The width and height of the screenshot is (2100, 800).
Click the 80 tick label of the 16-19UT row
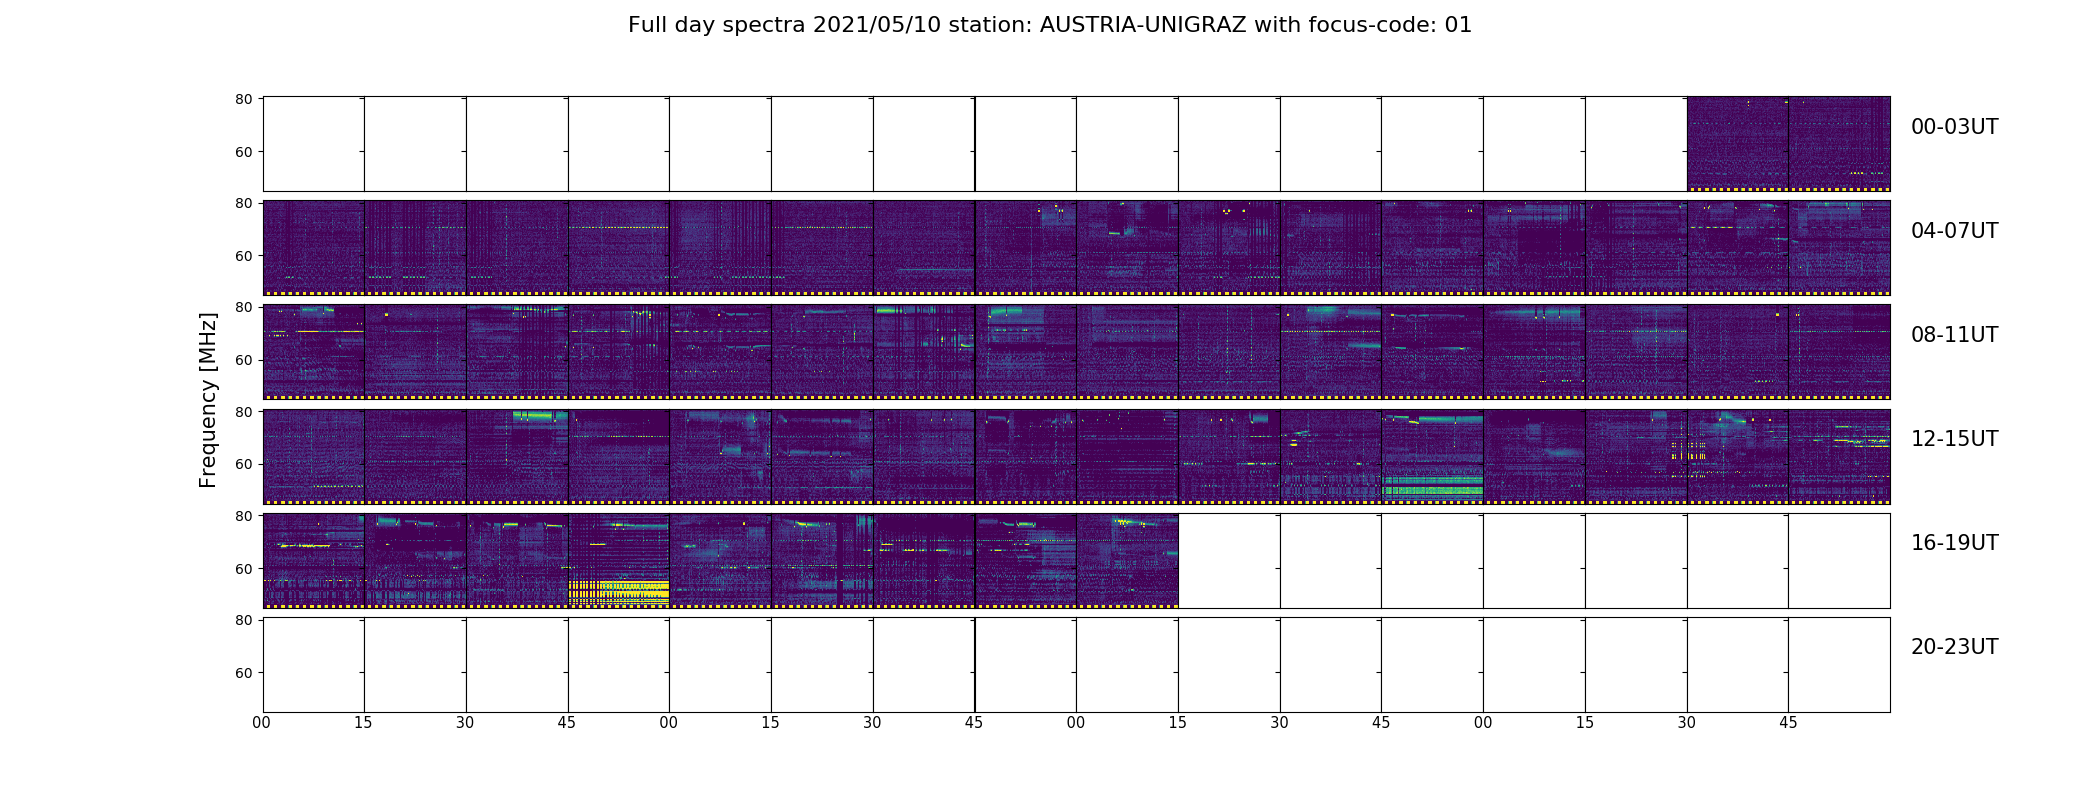pos(243,516)
